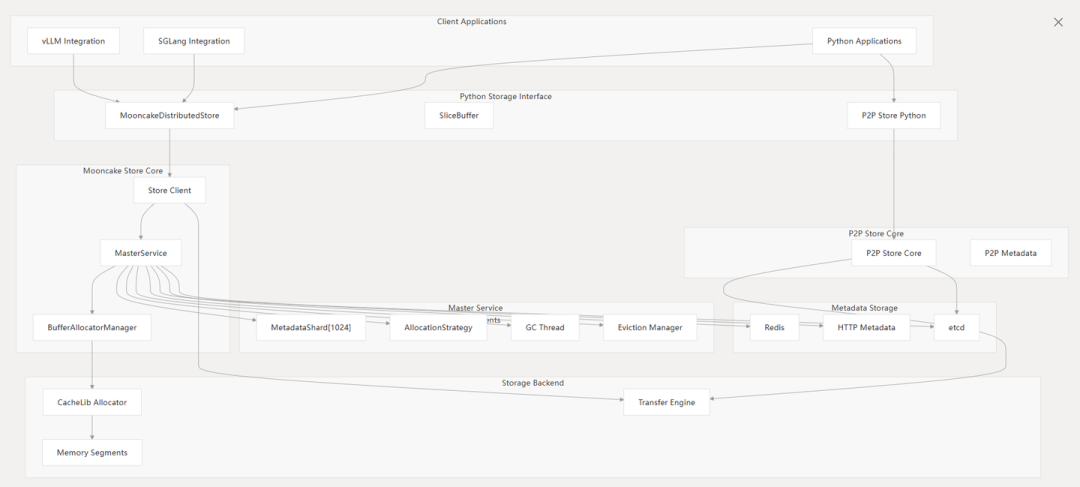Image resolution: width=1080 pixels, height=487 pixels.
Task: Click the P2P Store Core node box
Action: point(893,253)
